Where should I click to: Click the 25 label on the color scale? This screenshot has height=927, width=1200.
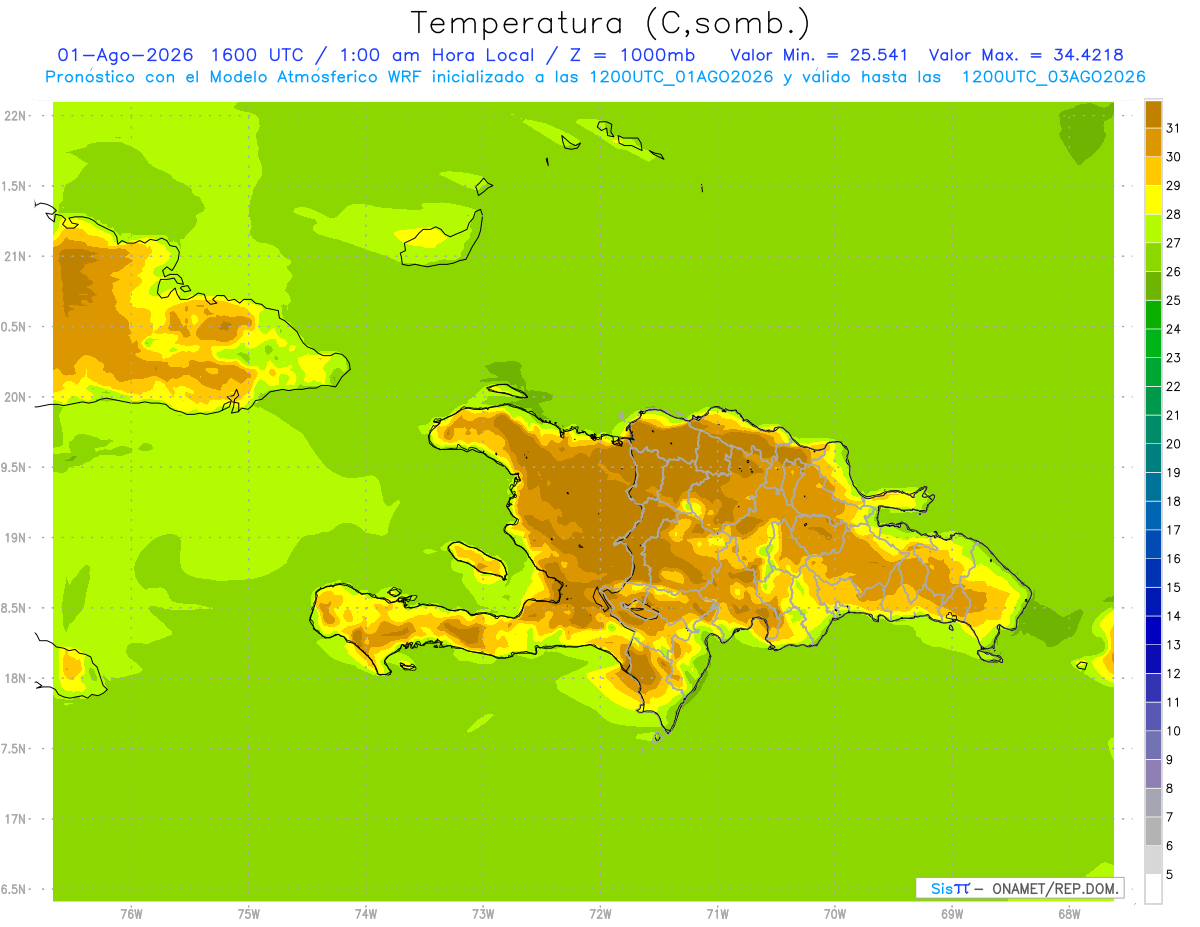point(1173,300)
